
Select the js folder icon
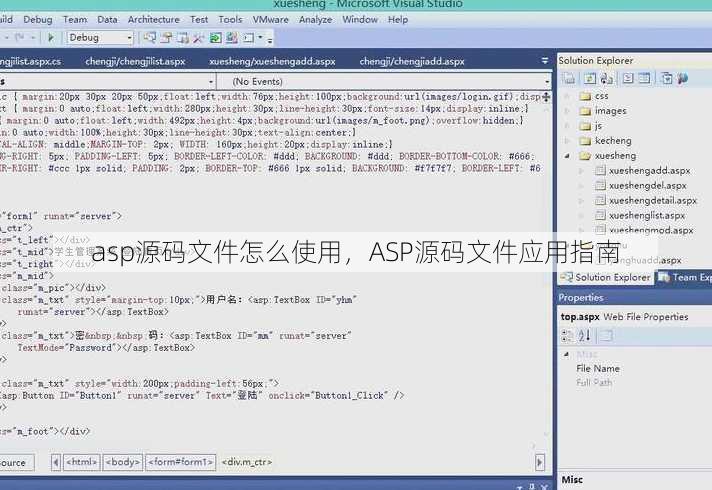585,126
